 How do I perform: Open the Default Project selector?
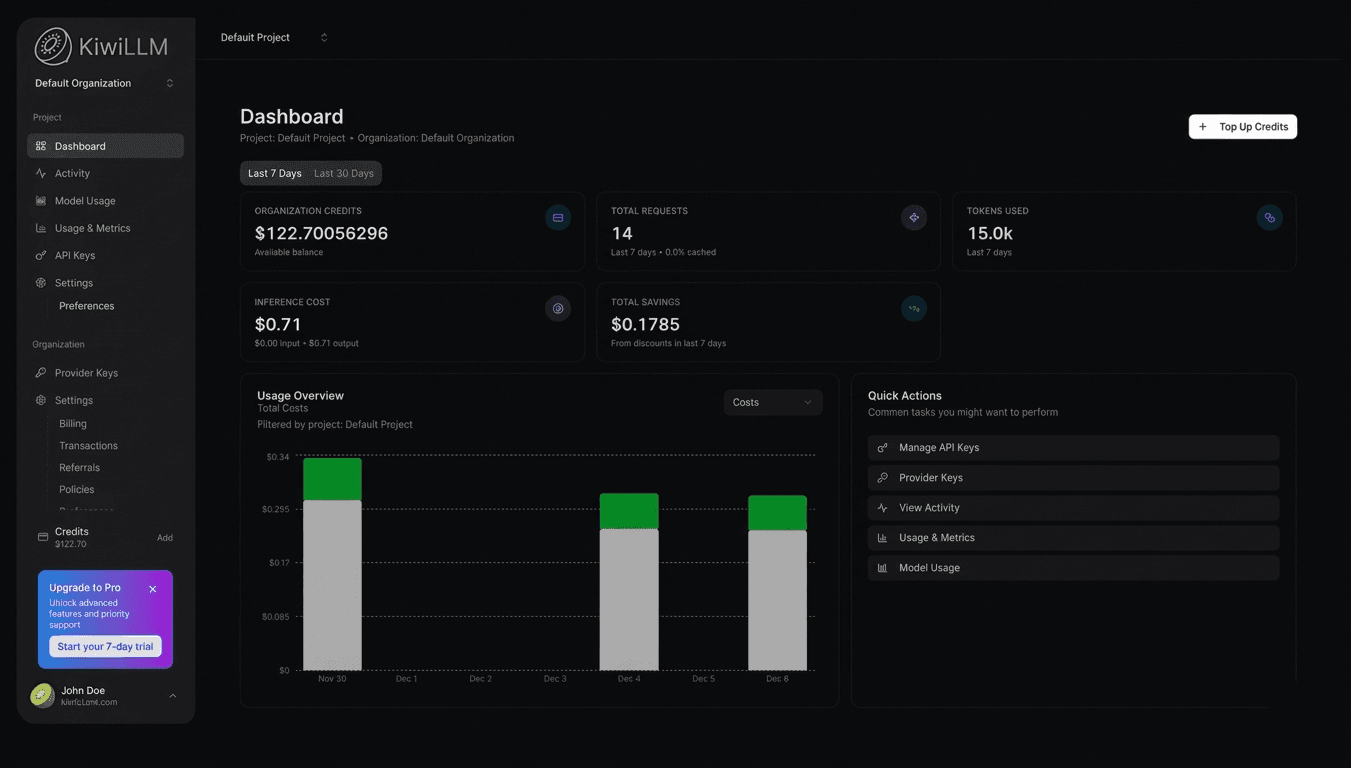point(270,36)
